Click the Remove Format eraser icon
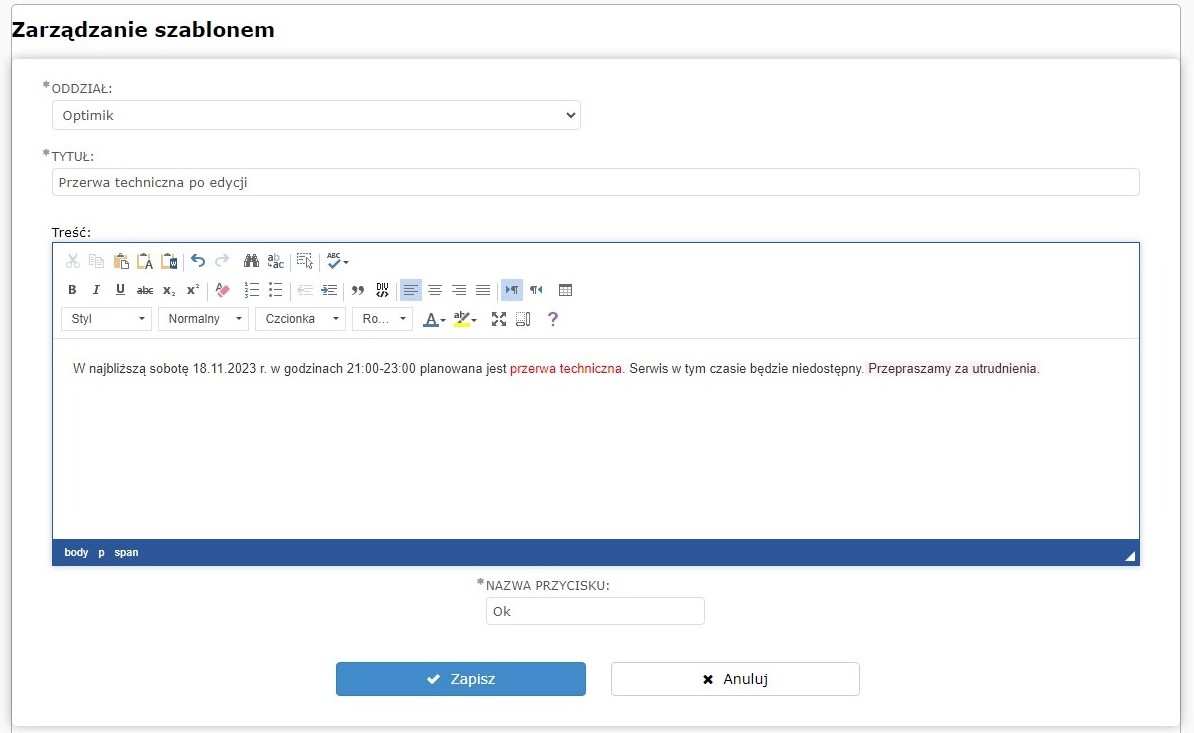 (222, 290)
